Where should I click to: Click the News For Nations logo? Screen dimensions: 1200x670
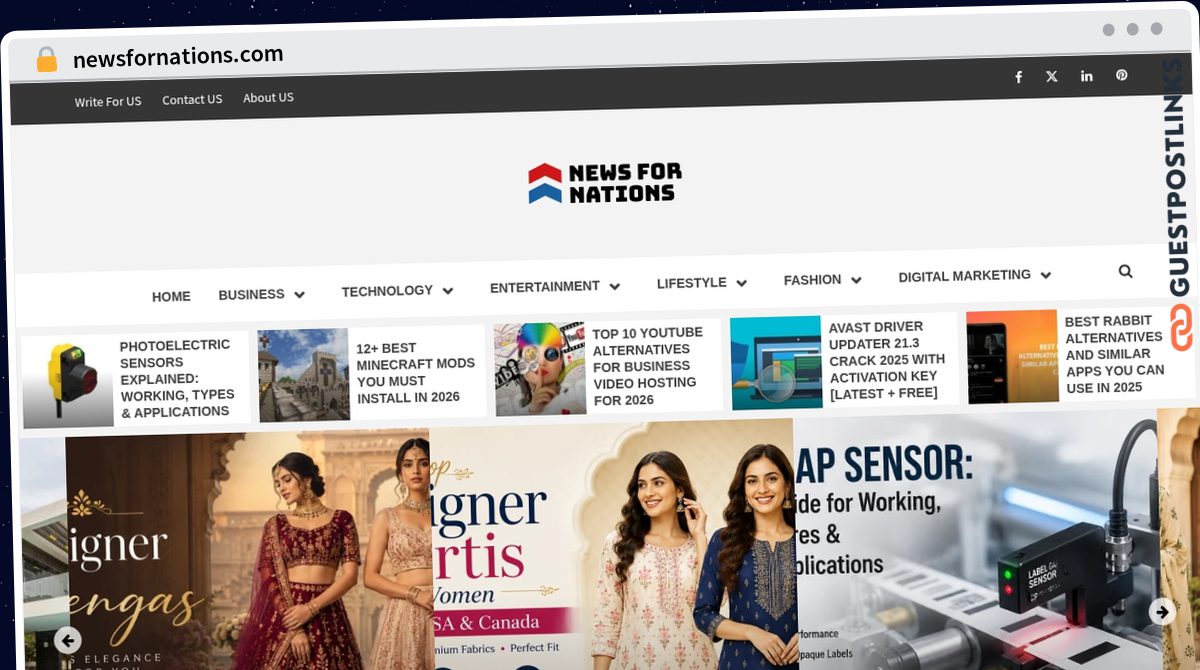point(604,184)
